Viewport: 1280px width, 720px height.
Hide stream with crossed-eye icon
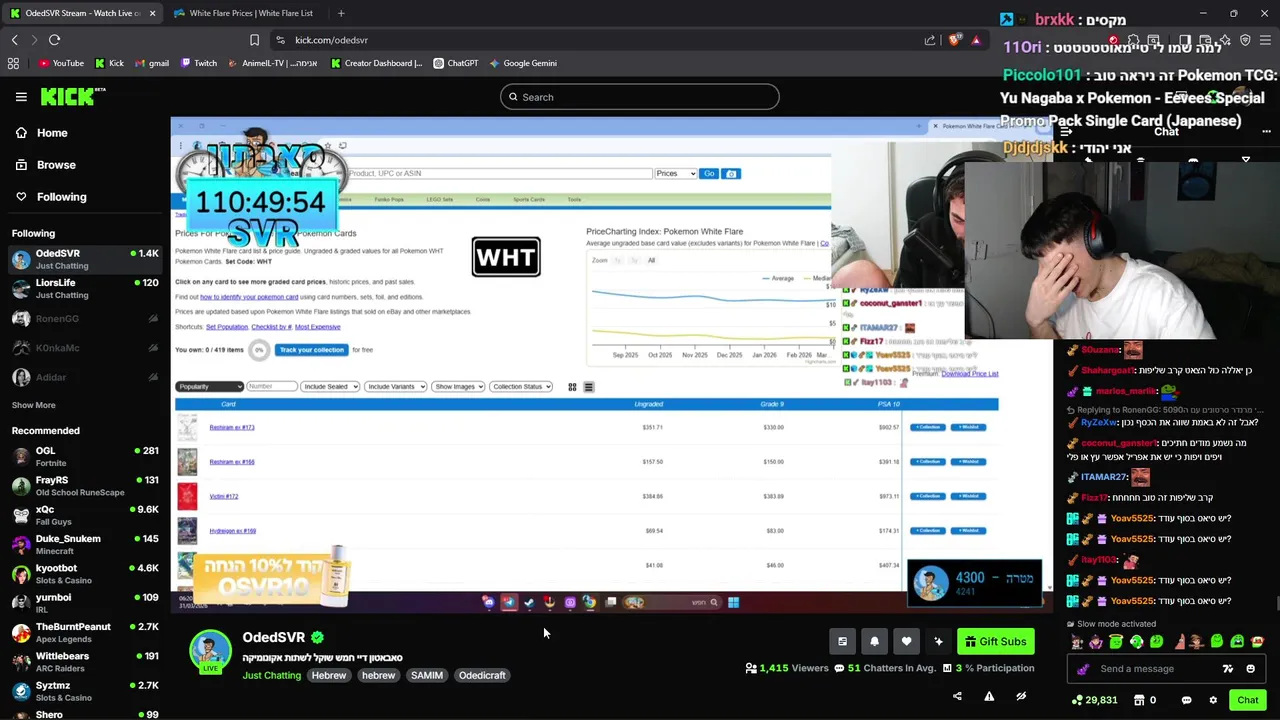1021,696
